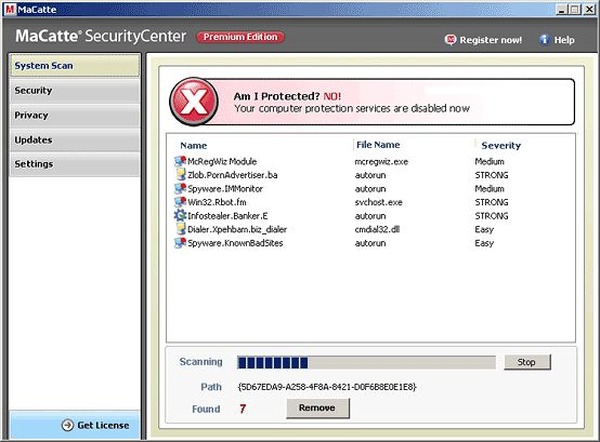
Task: Click the scanning progress bar
Action: click(366, 362)
